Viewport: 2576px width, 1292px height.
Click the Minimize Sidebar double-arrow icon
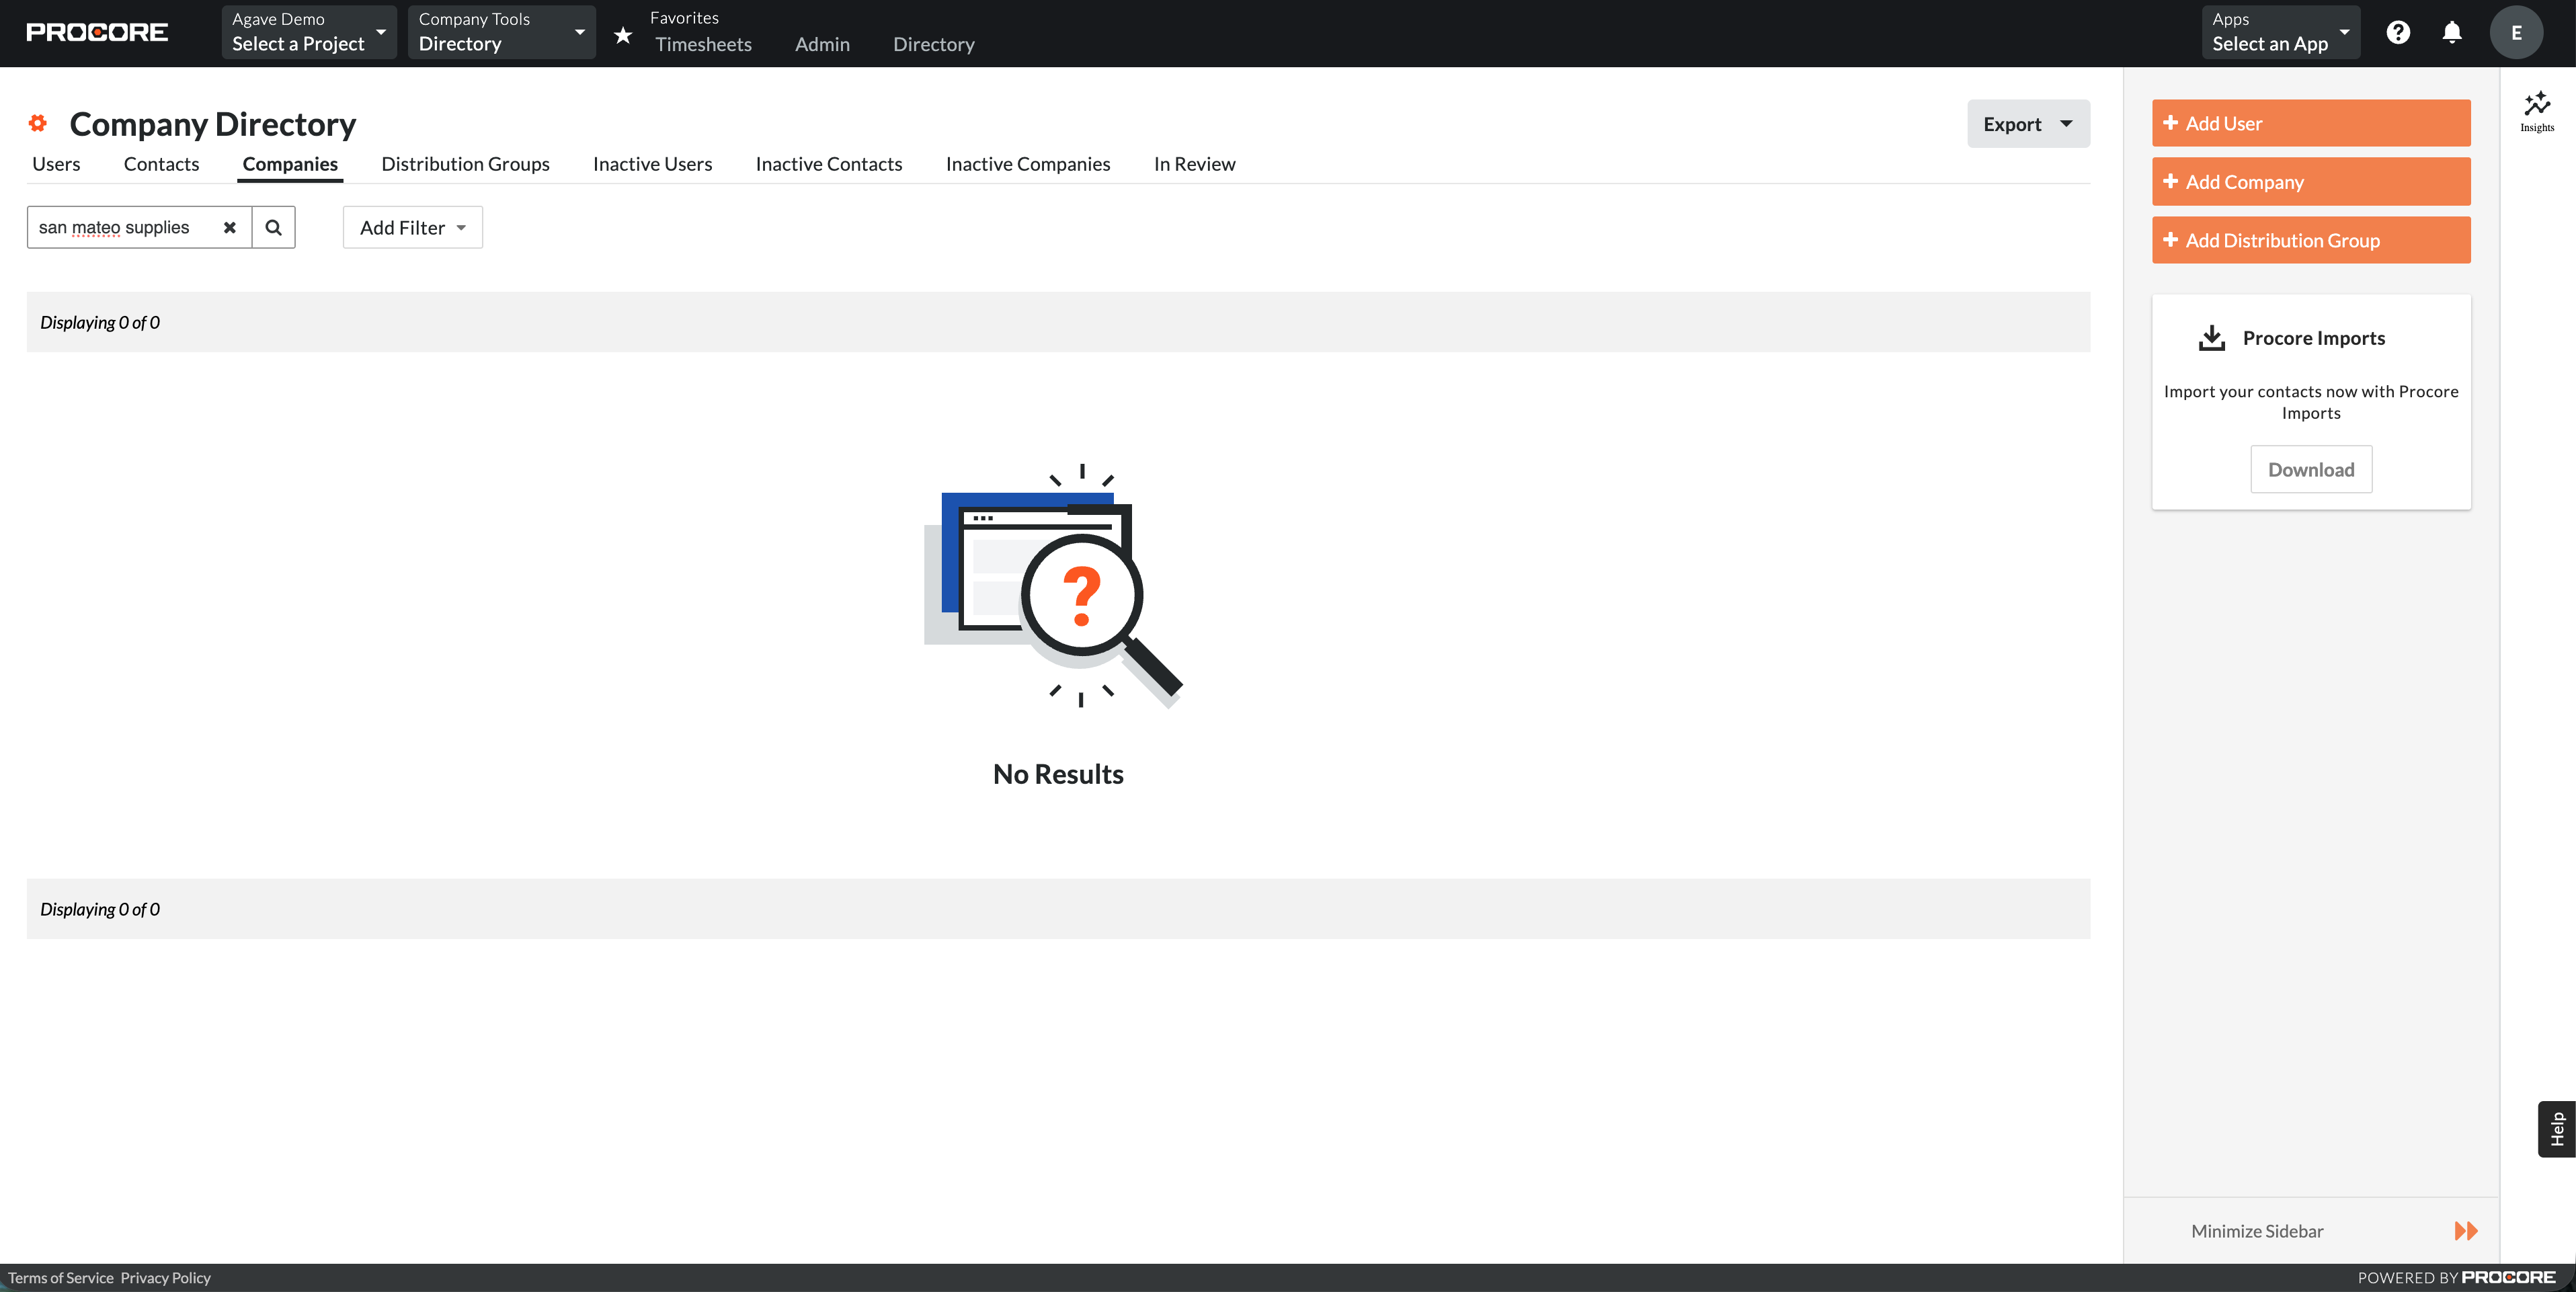click(2466, 1231)
